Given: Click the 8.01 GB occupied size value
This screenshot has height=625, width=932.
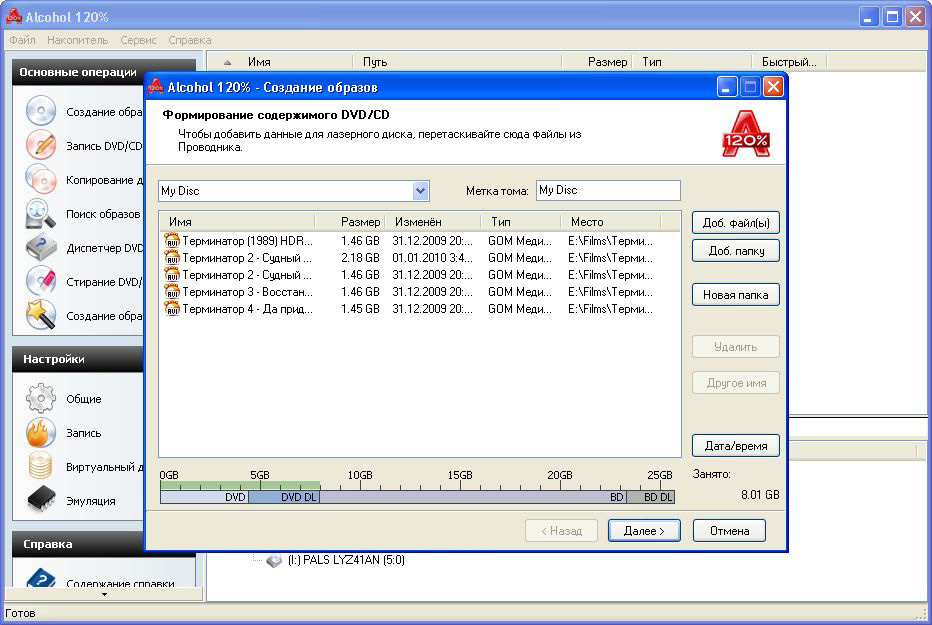Looking at the screenshot, I should coord(760,494).
